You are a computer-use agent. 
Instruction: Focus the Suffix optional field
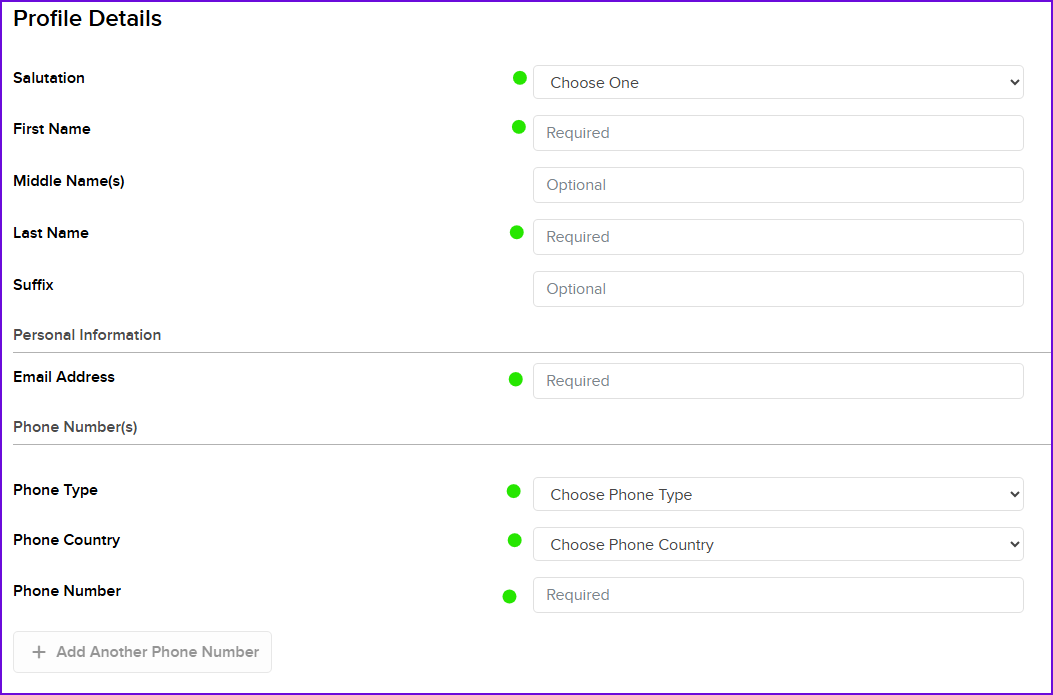778,289
